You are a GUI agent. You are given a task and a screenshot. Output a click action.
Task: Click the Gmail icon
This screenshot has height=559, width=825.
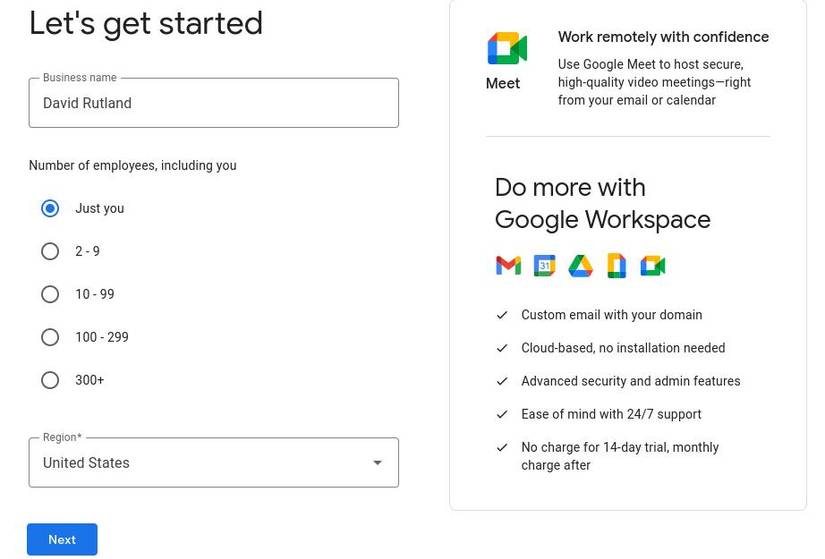pos(508,265)
